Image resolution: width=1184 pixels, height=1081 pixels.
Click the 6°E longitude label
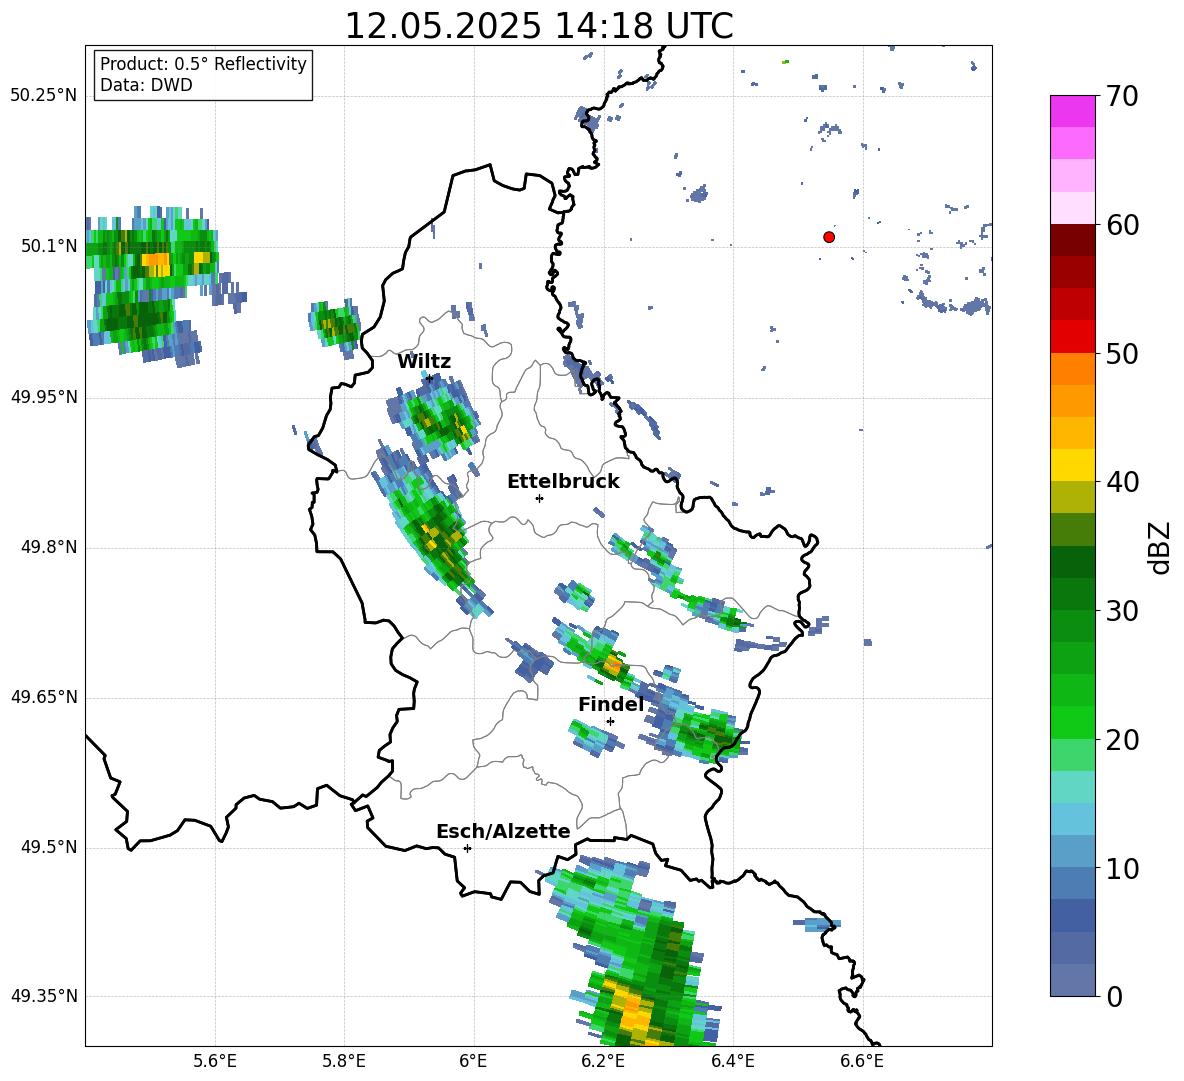tap(473, 1061)
